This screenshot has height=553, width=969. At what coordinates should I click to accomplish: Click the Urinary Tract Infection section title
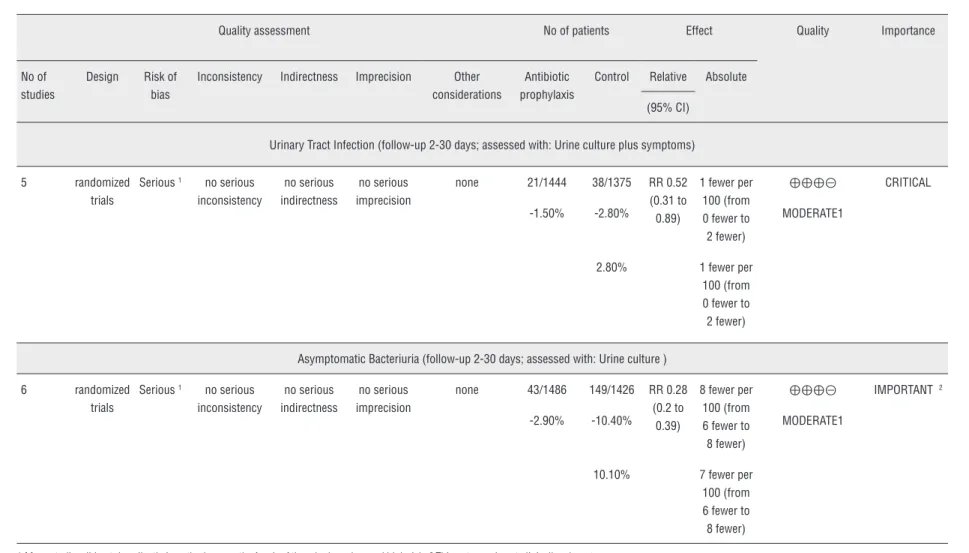[482, 145]
